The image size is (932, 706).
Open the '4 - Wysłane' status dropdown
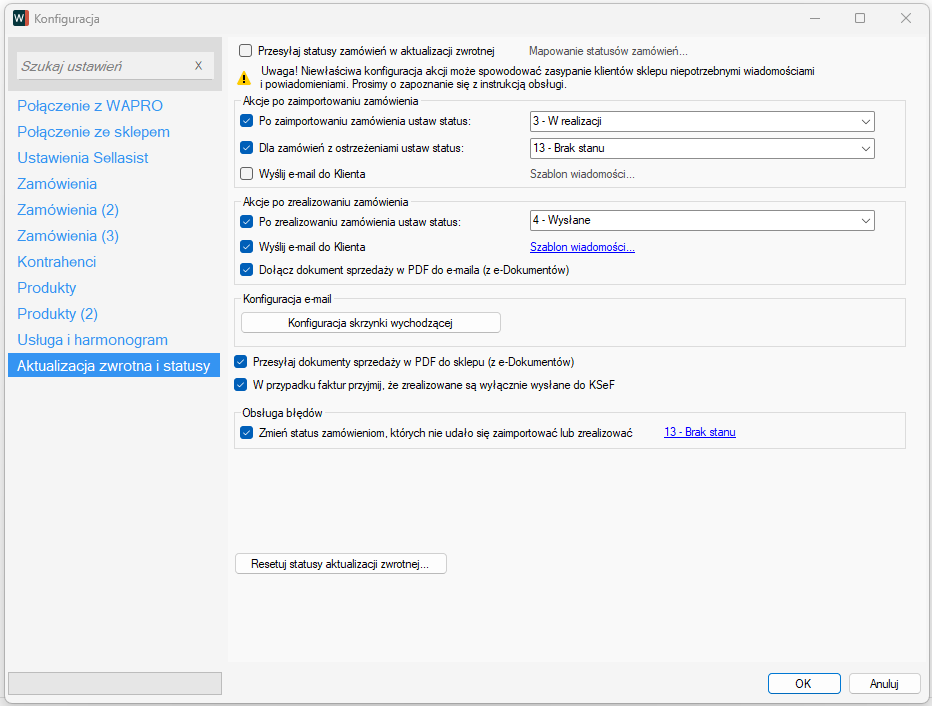pos(701,221)
